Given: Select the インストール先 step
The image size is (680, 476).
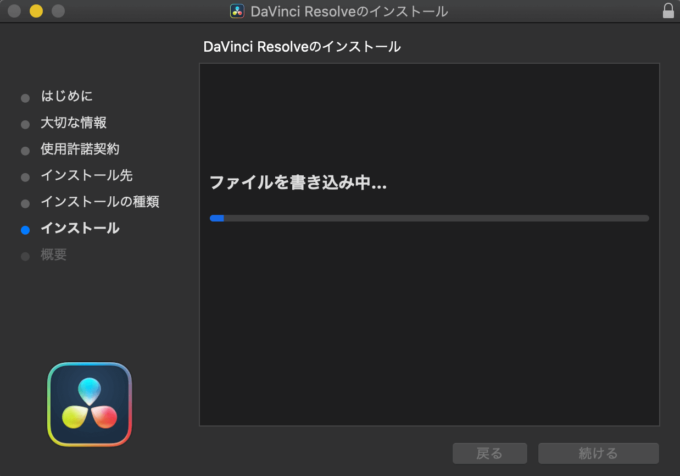Looking at the screenshot, I should point(86,176).
